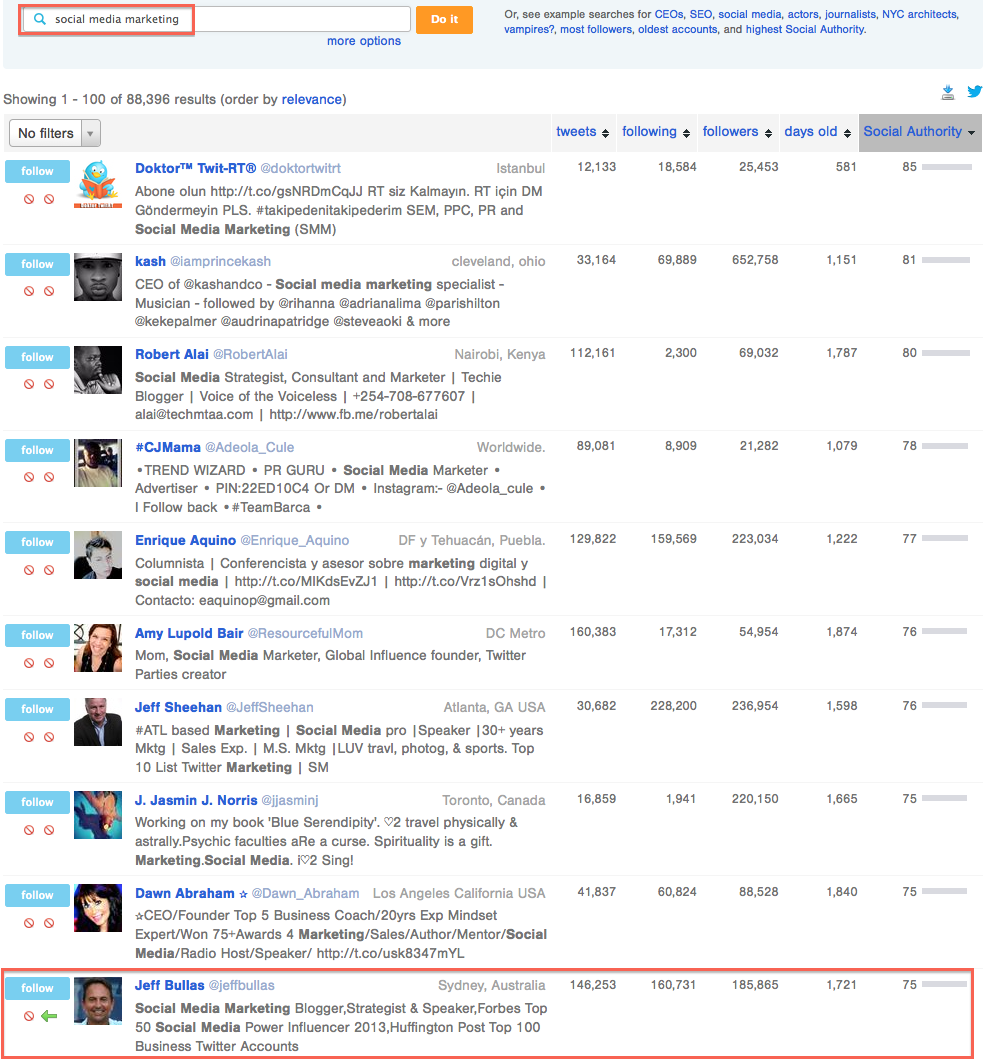Click the 112,161 tweets value for Robert Alai
989x1059 pixels.
592,353
